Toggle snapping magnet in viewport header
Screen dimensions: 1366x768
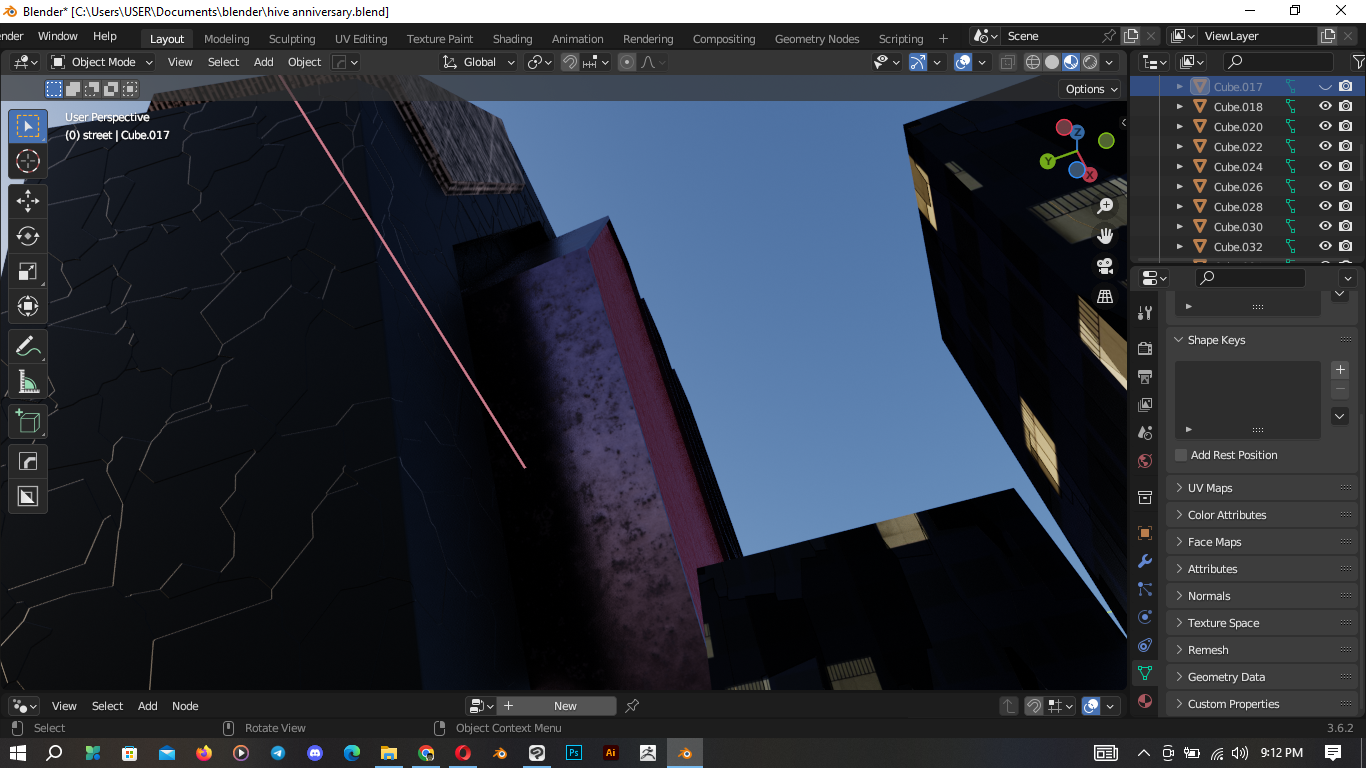(569, 62)
